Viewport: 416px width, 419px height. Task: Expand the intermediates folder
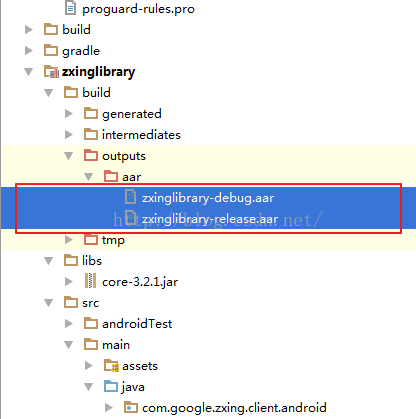click(x=69, y=135)
